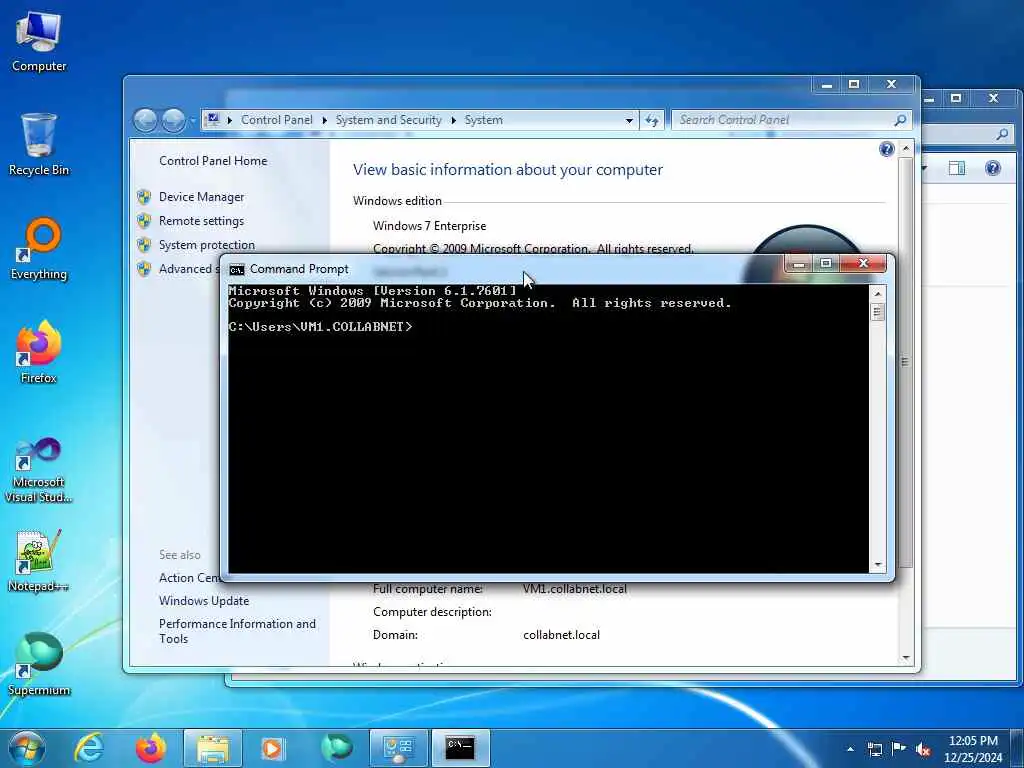Expand arrow after Control Panel breadcrumb
This screenshot has height=768, width=1024.
pos(325,120)
